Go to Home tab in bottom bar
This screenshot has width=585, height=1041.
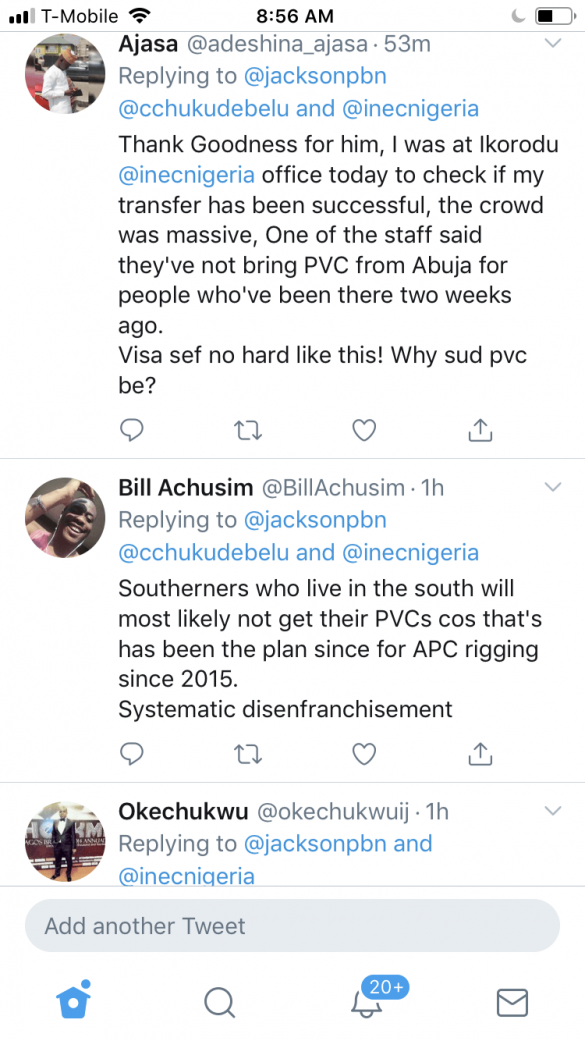[x=73, y=999]
